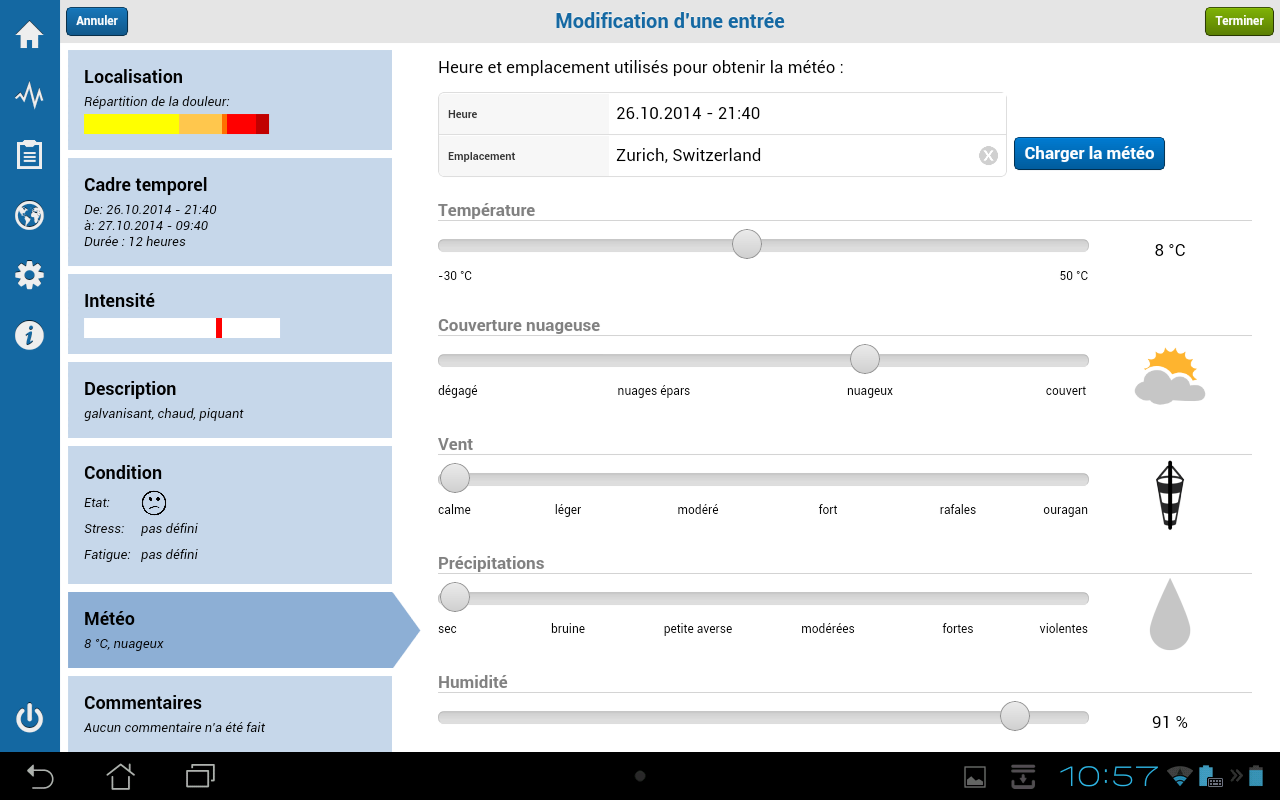Select 'petite averse' precipitation label
Screen dimensions: 1280x800
(698, 629)
